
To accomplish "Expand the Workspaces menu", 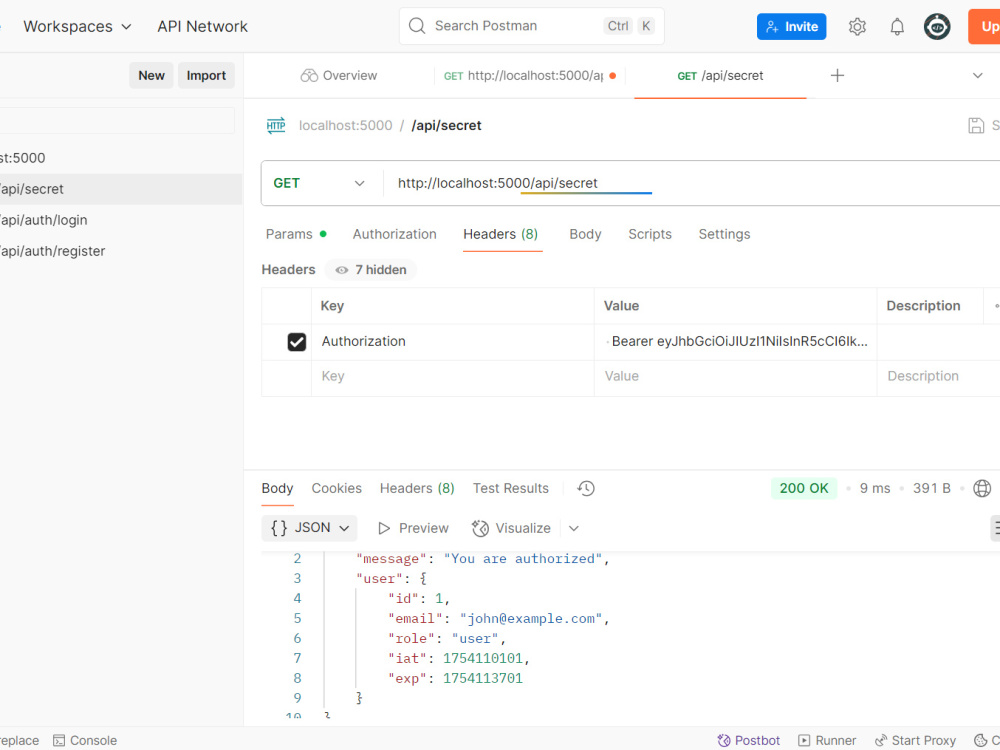I will coord(77,26).
